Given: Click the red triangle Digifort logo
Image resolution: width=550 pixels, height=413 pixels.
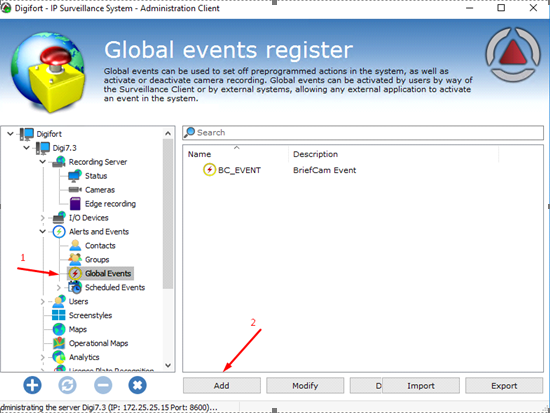Looking at the screenshot, I should click(x=513, y=54).
